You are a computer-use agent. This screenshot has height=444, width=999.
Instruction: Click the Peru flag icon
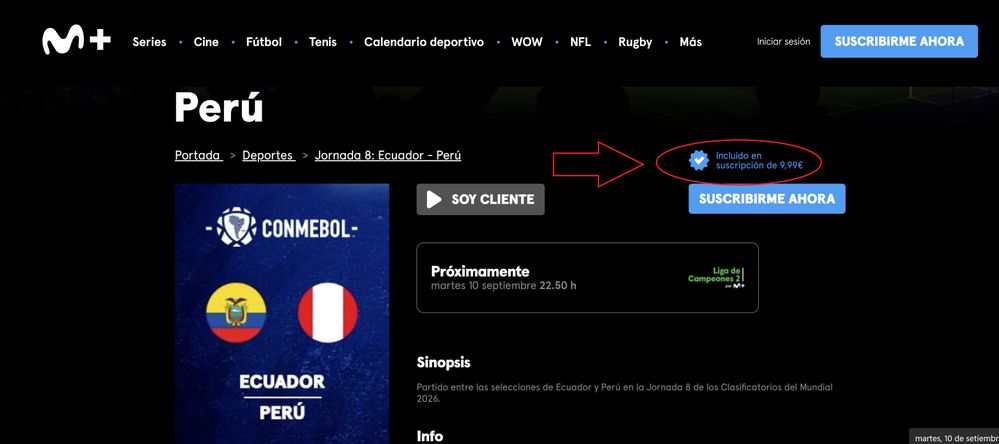click(x=327, y=313)
